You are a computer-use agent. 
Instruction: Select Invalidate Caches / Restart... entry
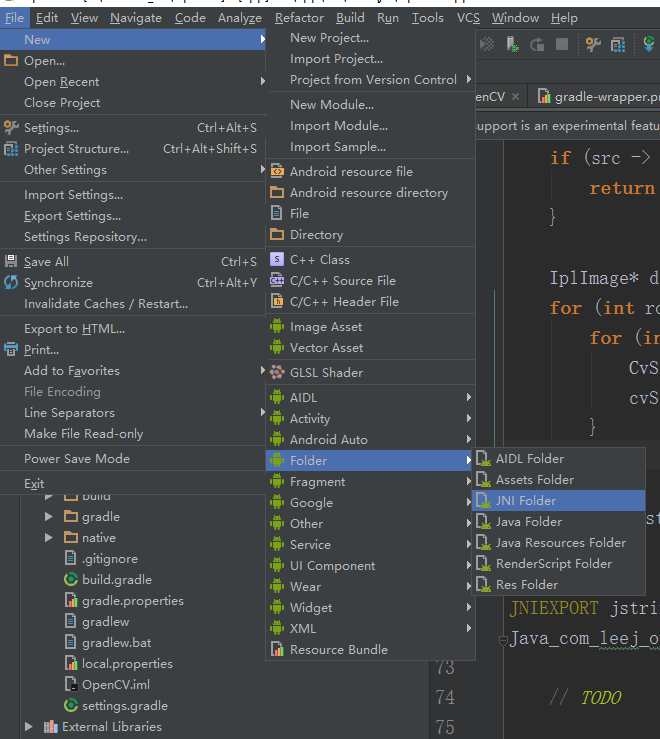105,304
